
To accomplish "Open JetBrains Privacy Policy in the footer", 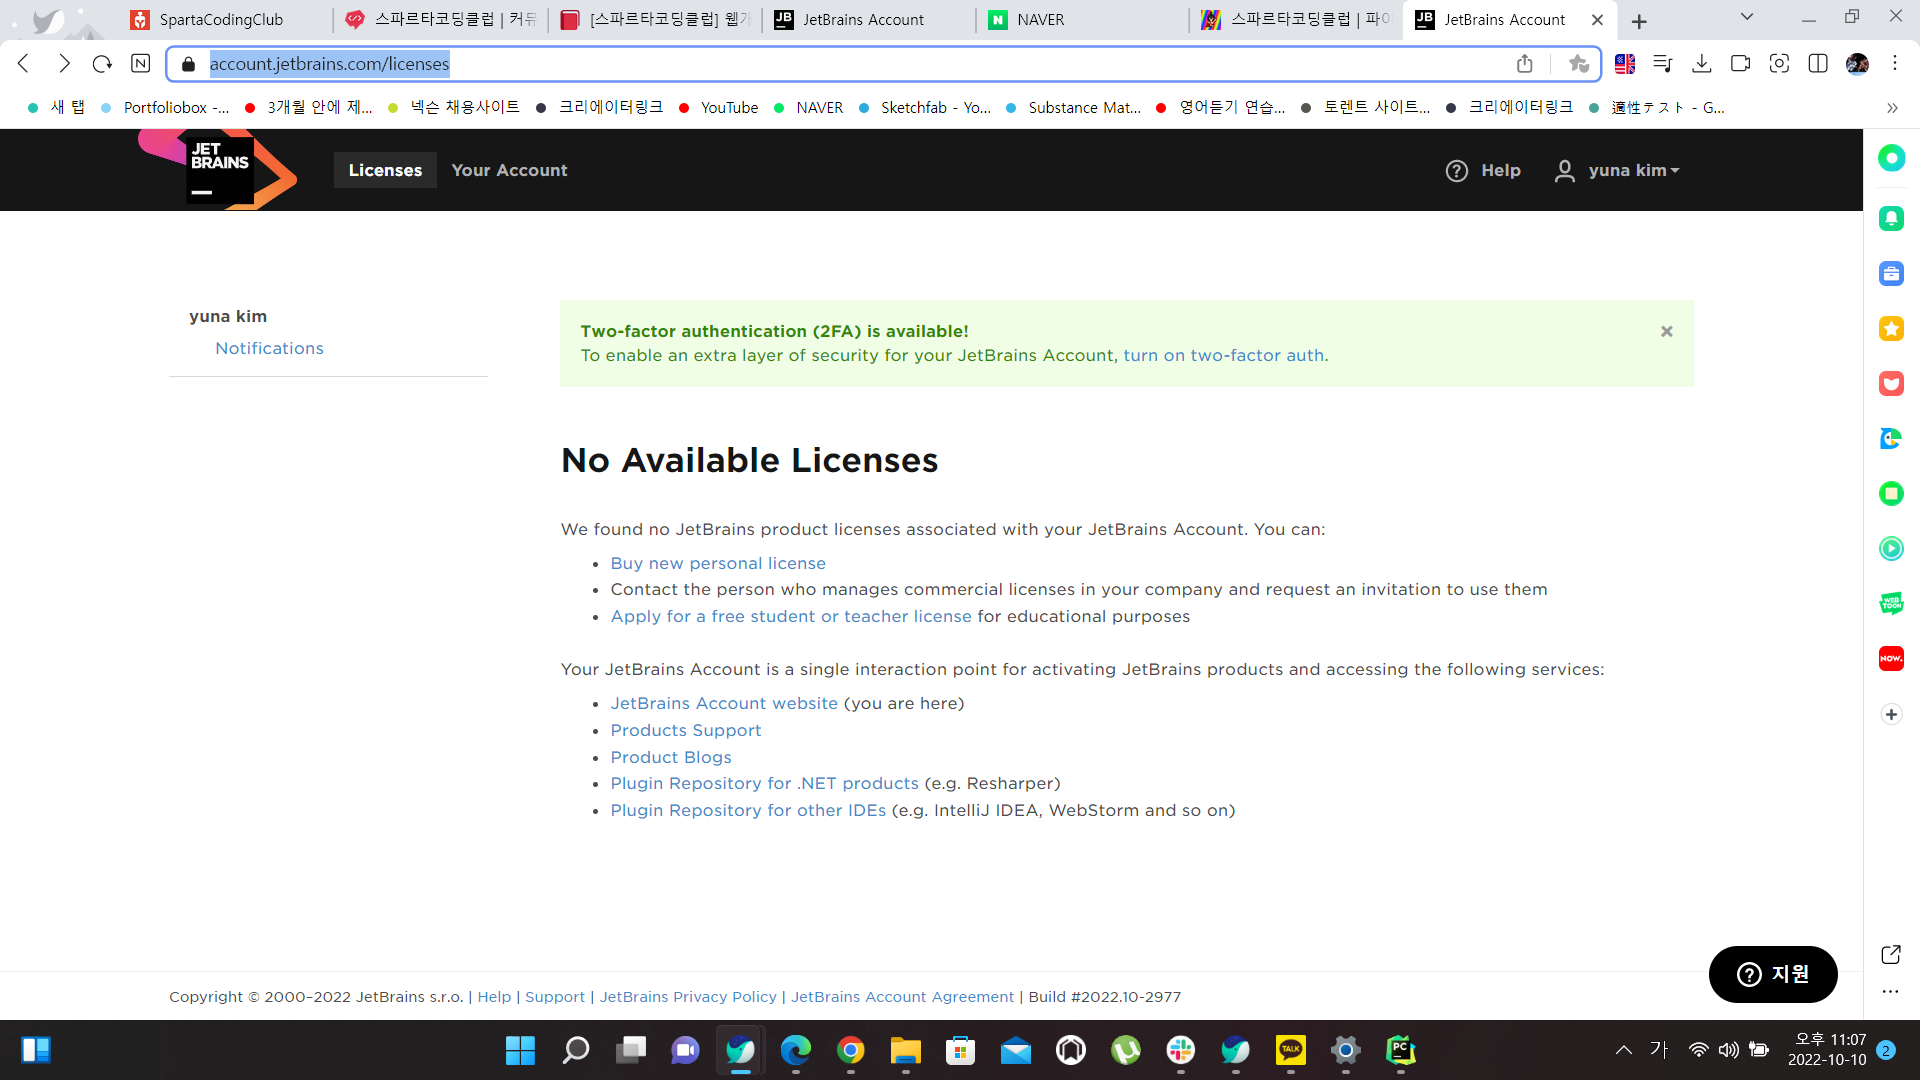I will pos(688,997).
